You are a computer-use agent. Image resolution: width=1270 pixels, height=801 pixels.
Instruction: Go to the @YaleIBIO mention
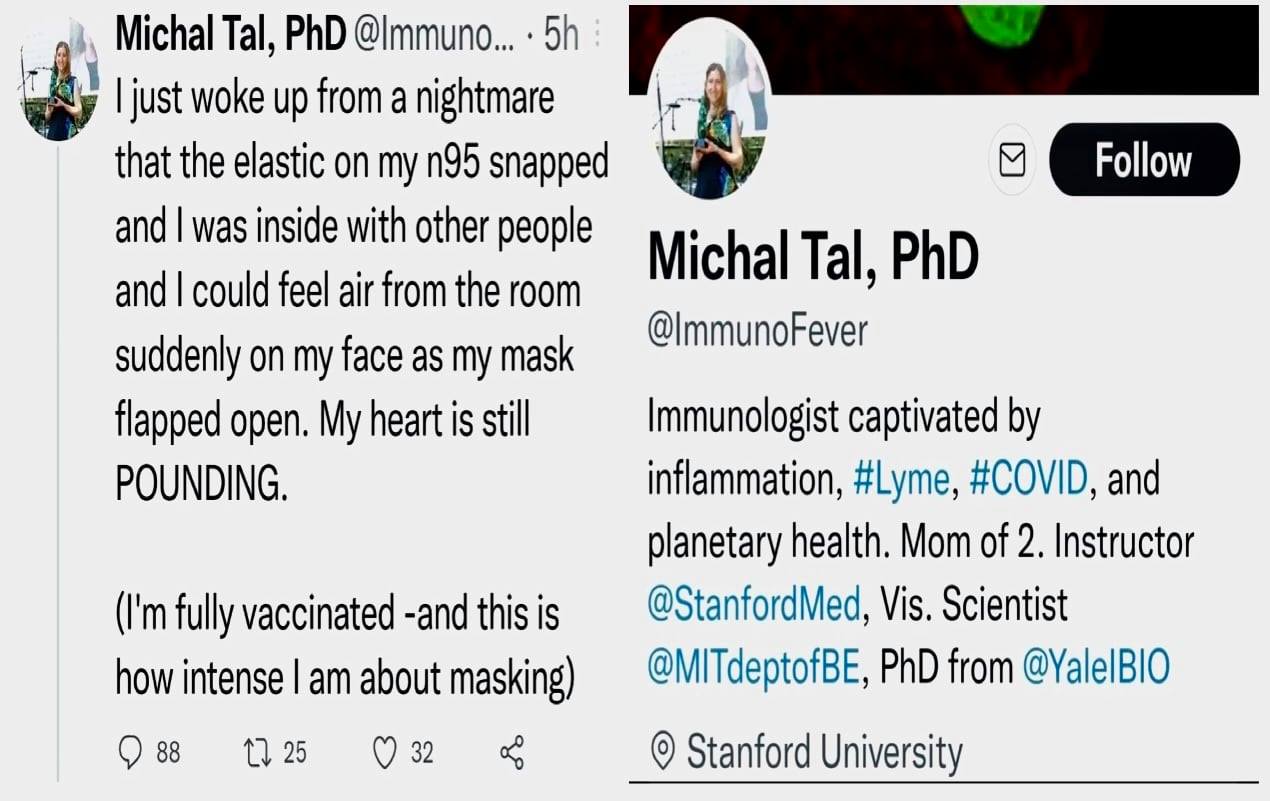pos(1096,668)
